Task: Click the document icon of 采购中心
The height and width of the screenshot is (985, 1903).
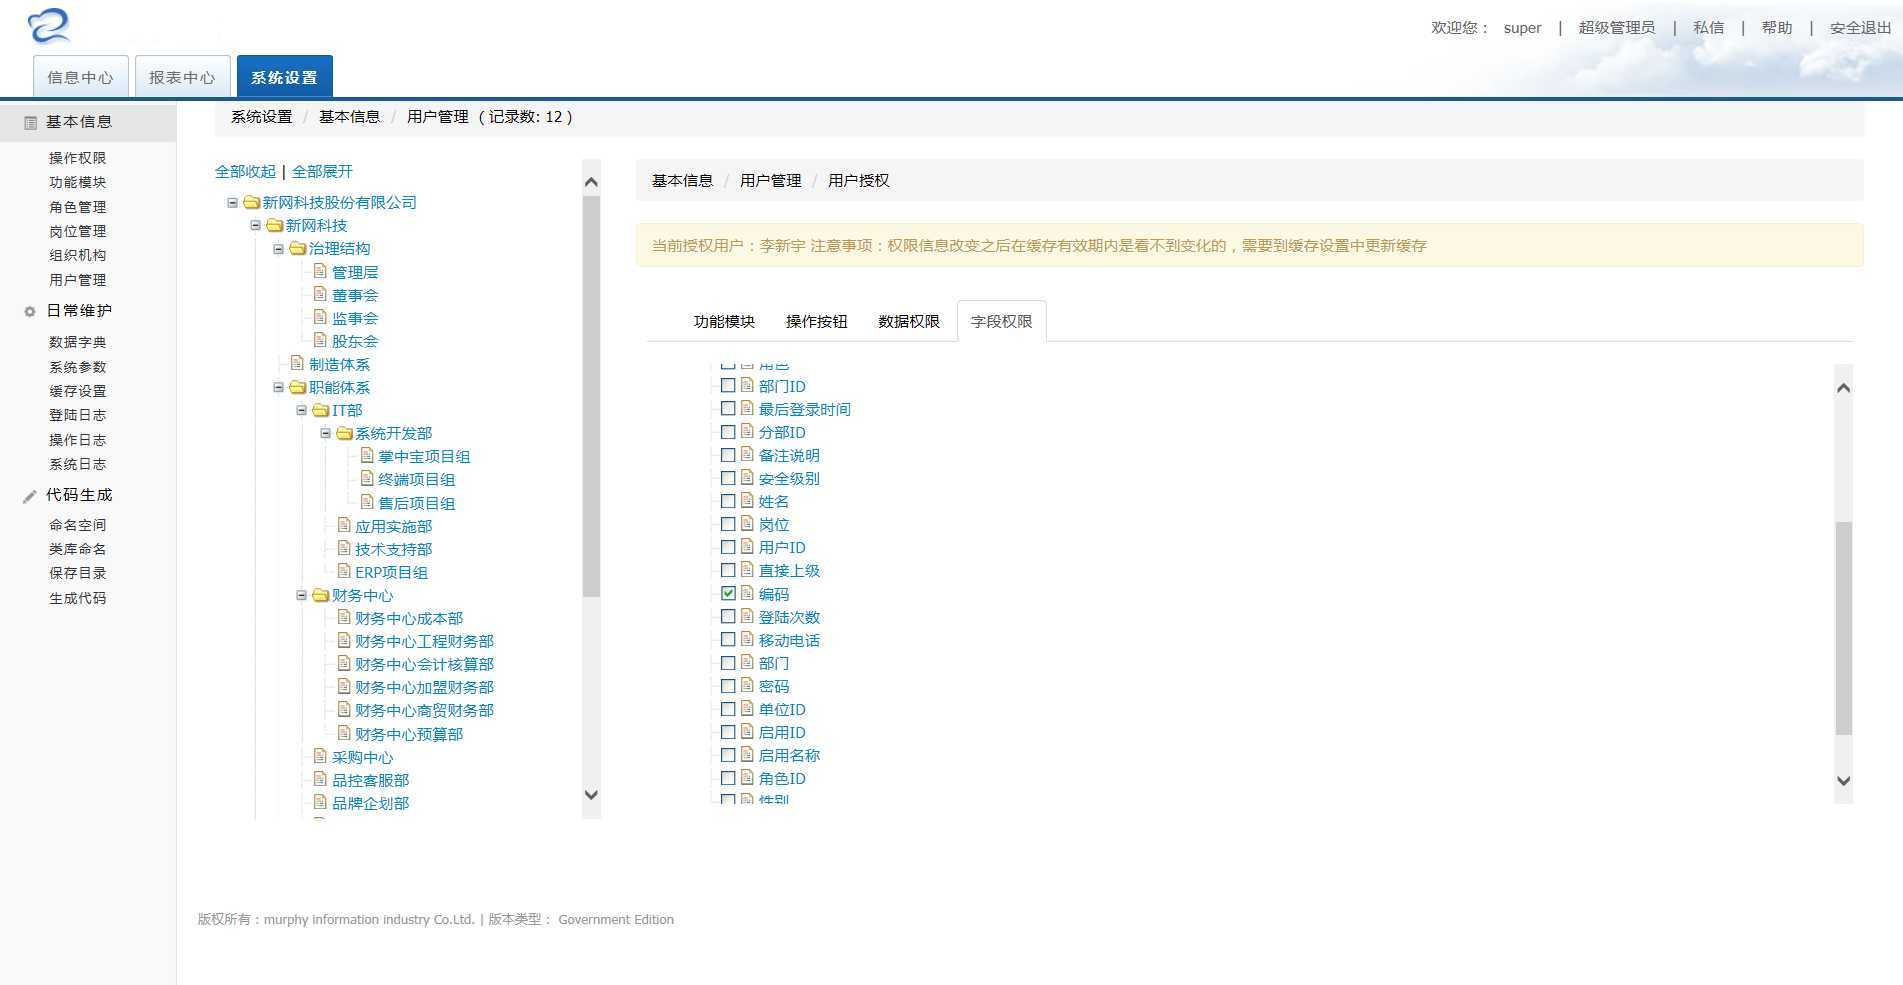Action: 320,756
